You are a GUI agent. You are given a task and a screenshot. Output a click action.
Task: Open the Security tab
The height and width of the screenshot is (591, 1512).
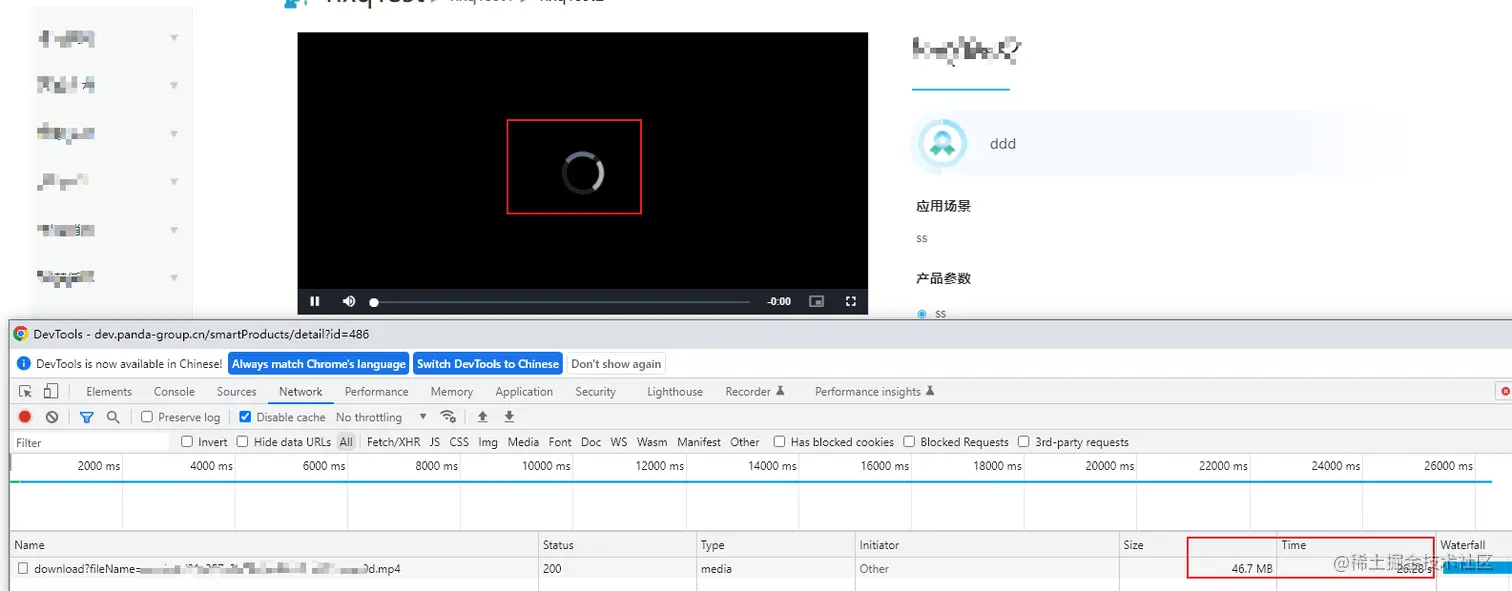pos(596,392)
